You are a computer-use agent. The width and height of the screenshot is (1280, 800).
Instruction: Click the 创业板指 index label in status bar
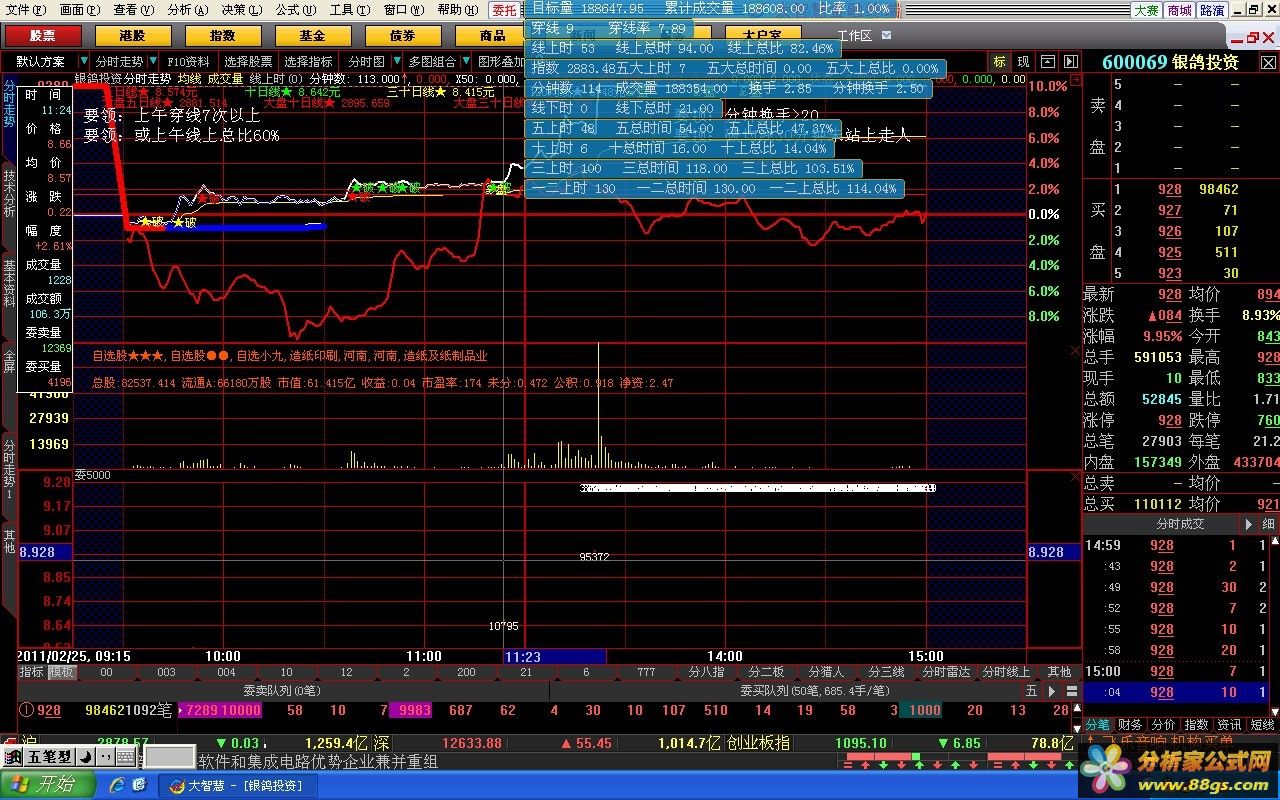click(x=758, y=743)
